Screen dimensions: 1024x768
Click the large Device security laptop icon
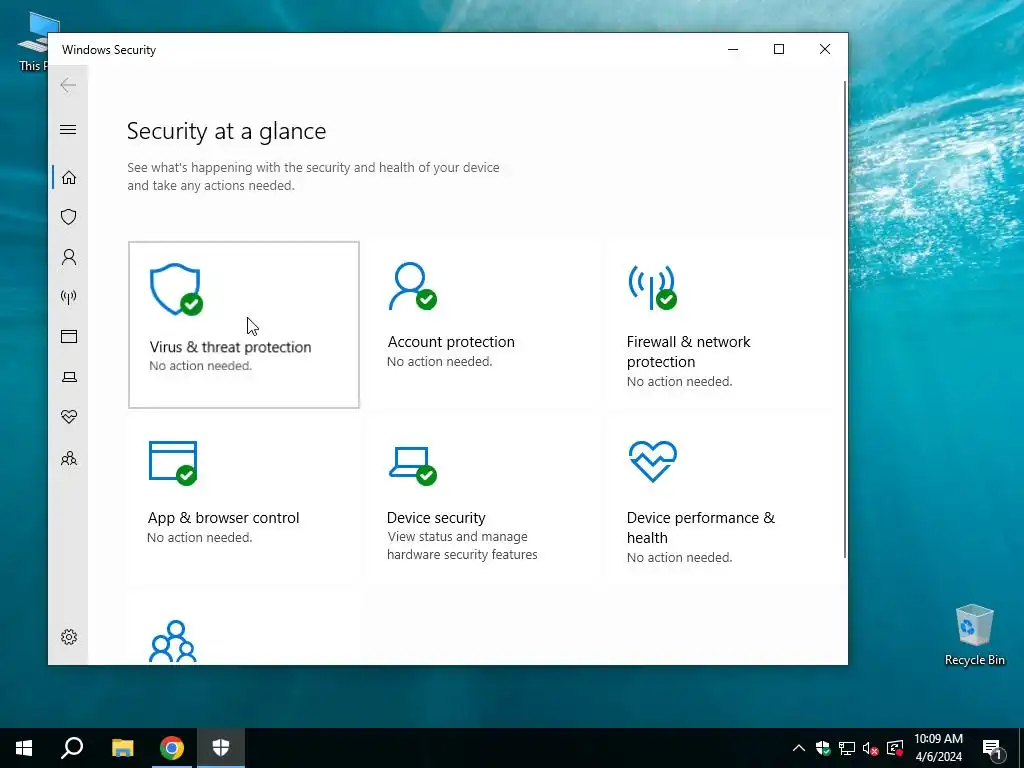point(413,466)
